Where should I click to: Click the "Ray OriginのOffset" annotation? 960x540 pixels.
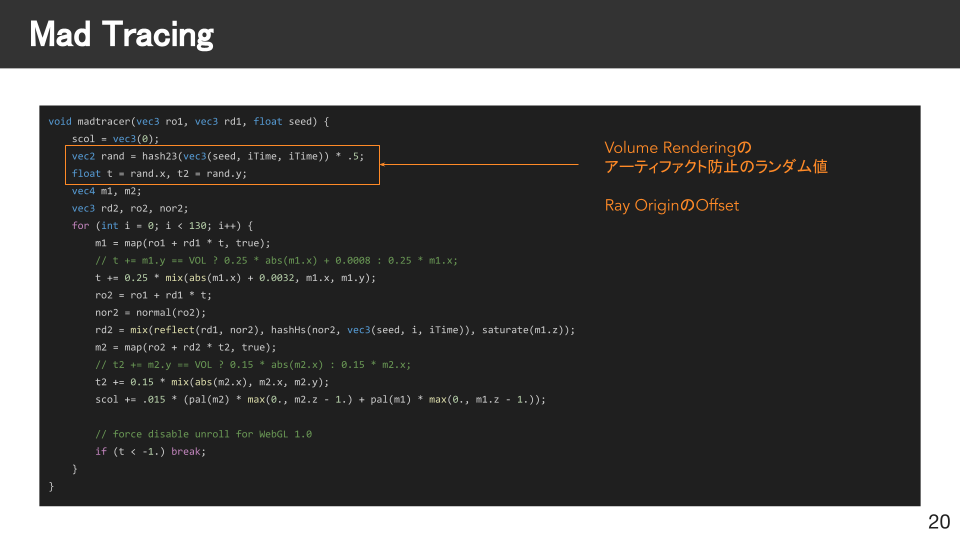pos(671,205)
